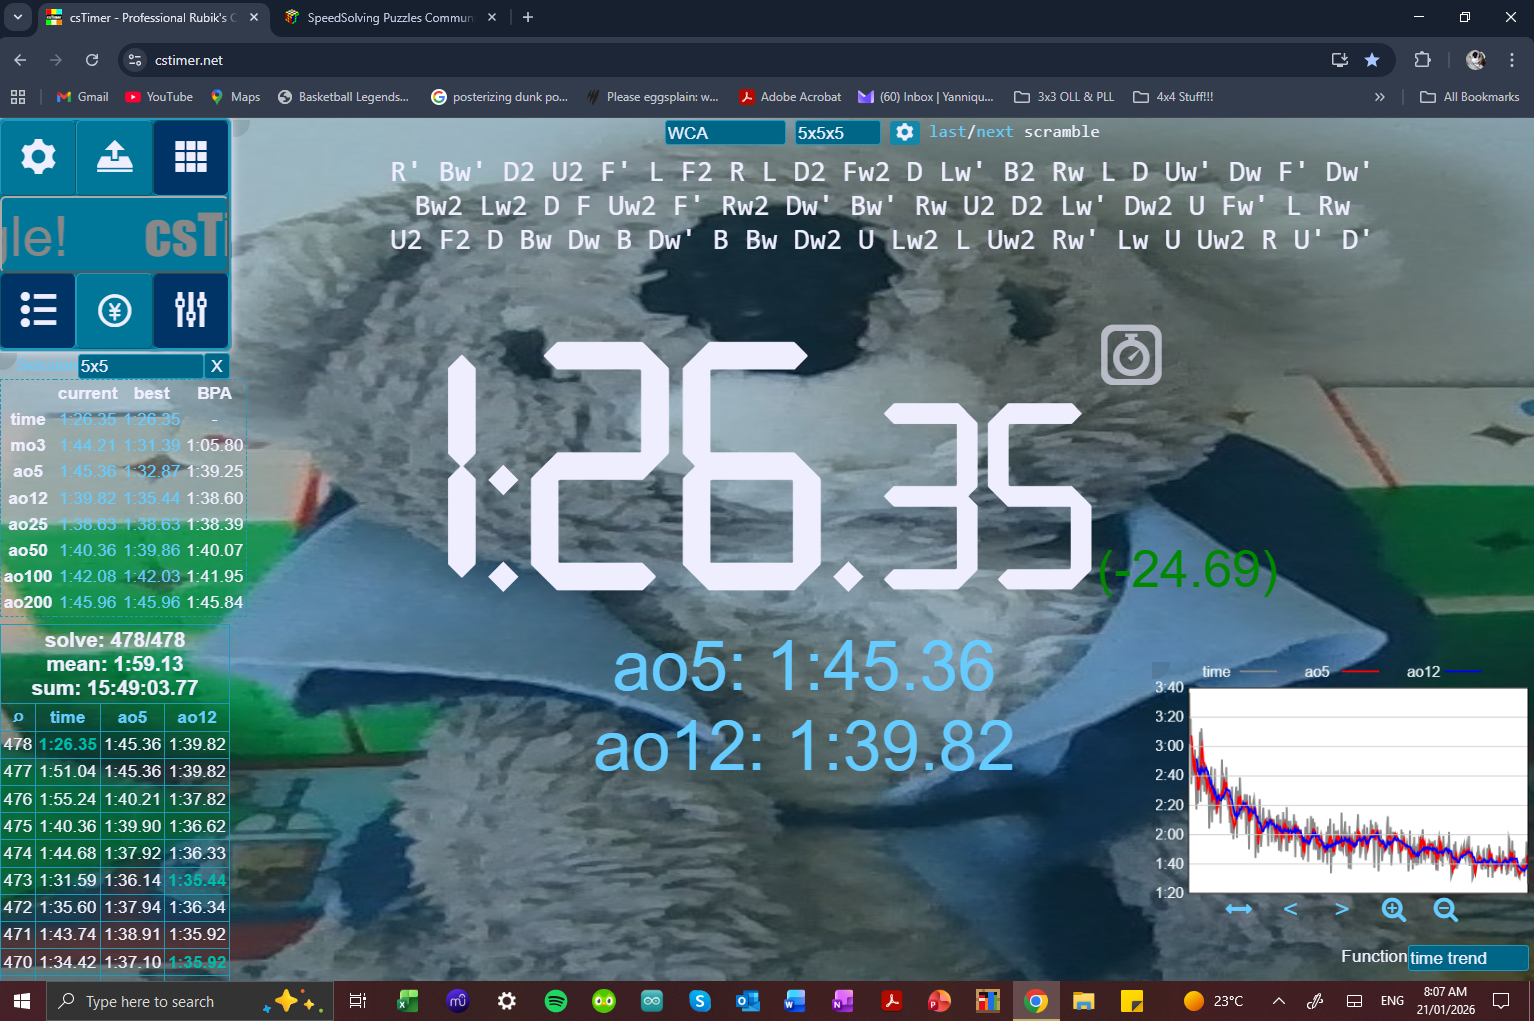Screen dimensions: 1534x1021
Task: Click the main ao5: 1:45.36 text
Action: point(804,667)
